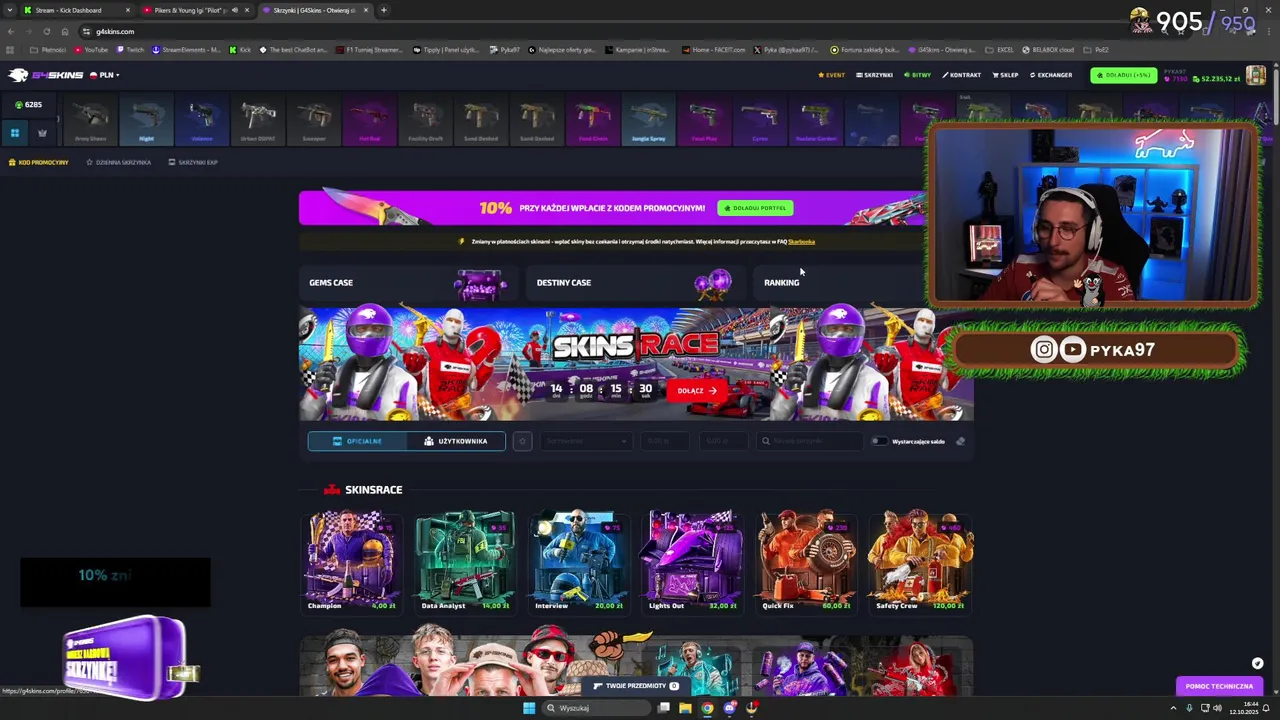Open the EXCEL bookmarks folder
The width and height of the screenshot is (1280, 720).
[1000, 50]
